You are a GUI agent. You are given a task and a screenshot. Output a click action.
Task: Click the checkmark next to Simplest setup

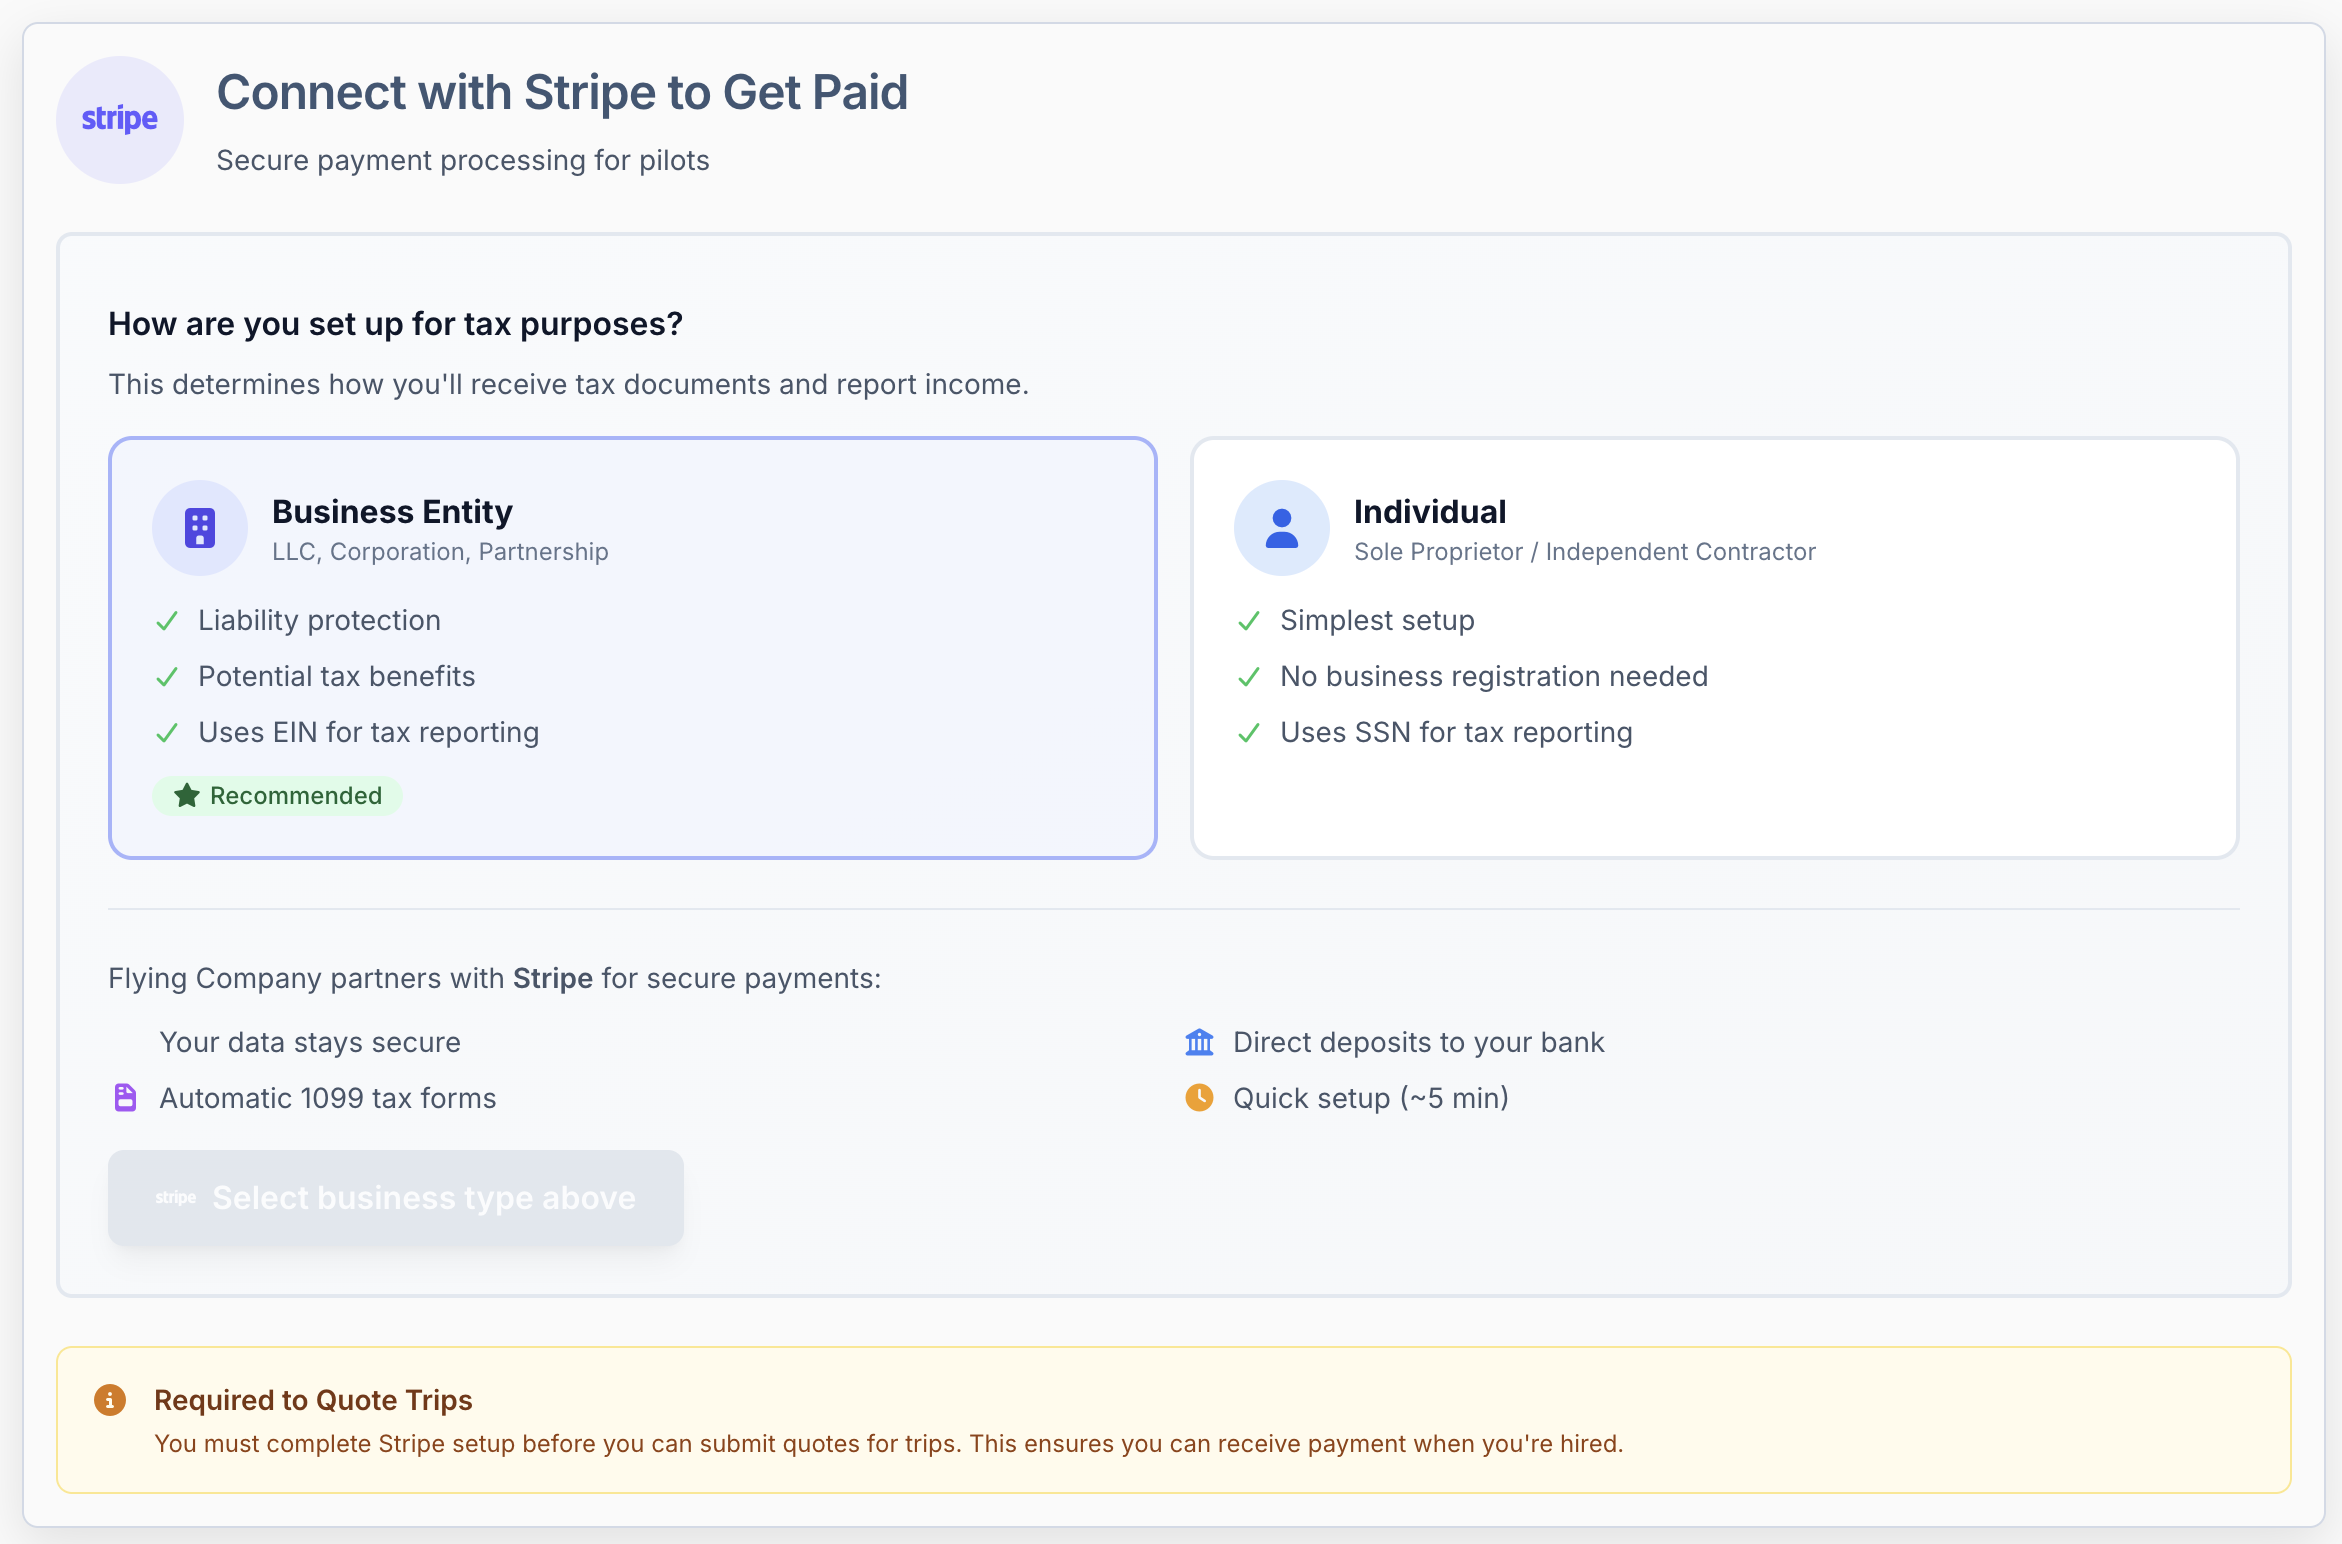pyautogui.click(x=1249, y=621)
